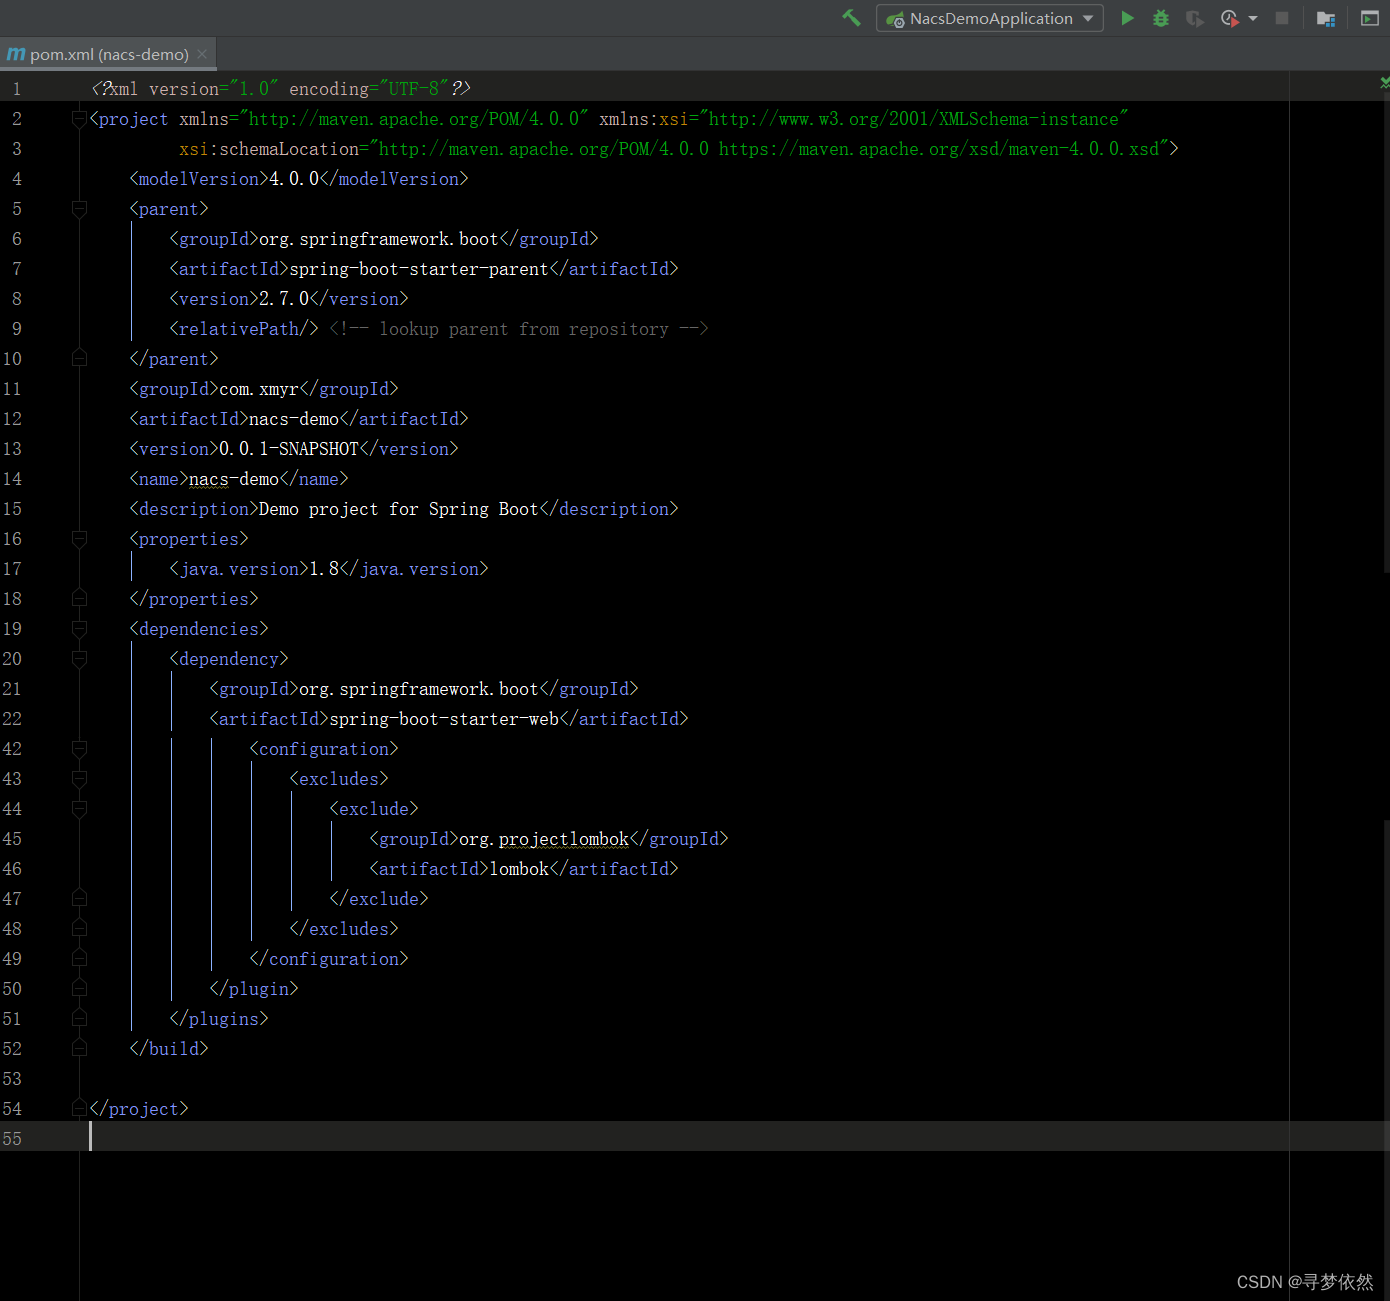Click the text org.springframework.boot on line 6
Screen dimensions: 1390x1301
click(x=379, y=239)
